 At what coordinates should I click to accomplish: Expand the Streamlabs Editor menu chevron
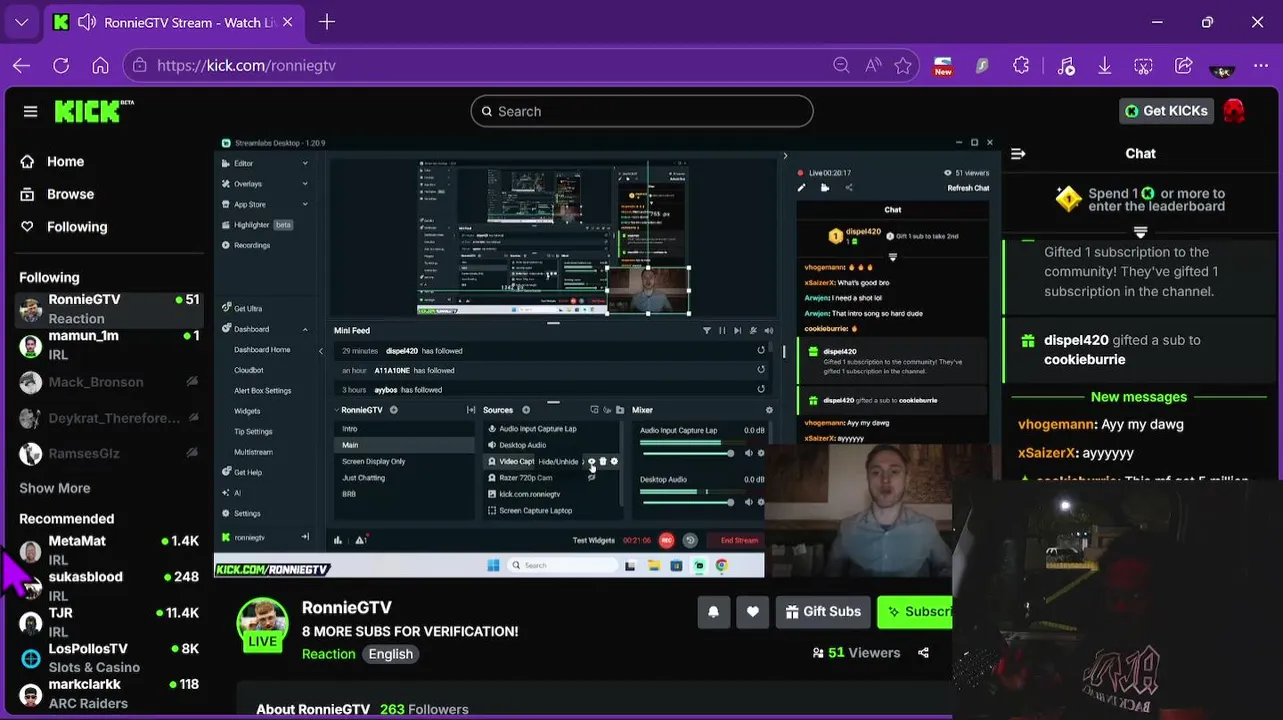pos(305,163)
